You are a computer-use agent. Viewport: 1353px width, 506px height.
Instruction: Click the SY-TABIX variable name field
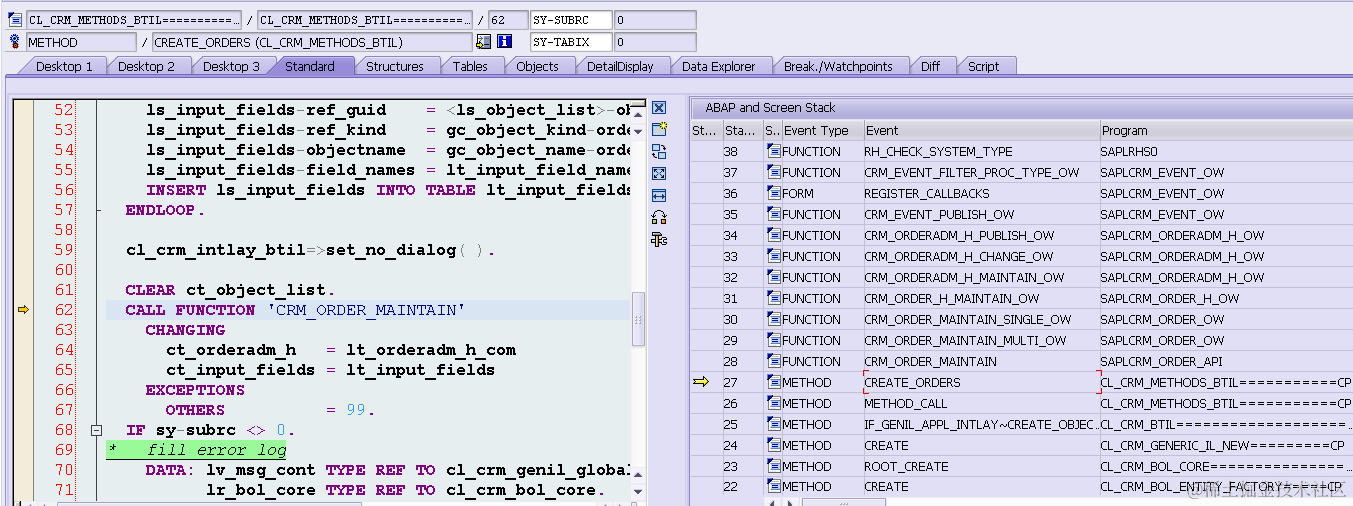tap(571, 42)
